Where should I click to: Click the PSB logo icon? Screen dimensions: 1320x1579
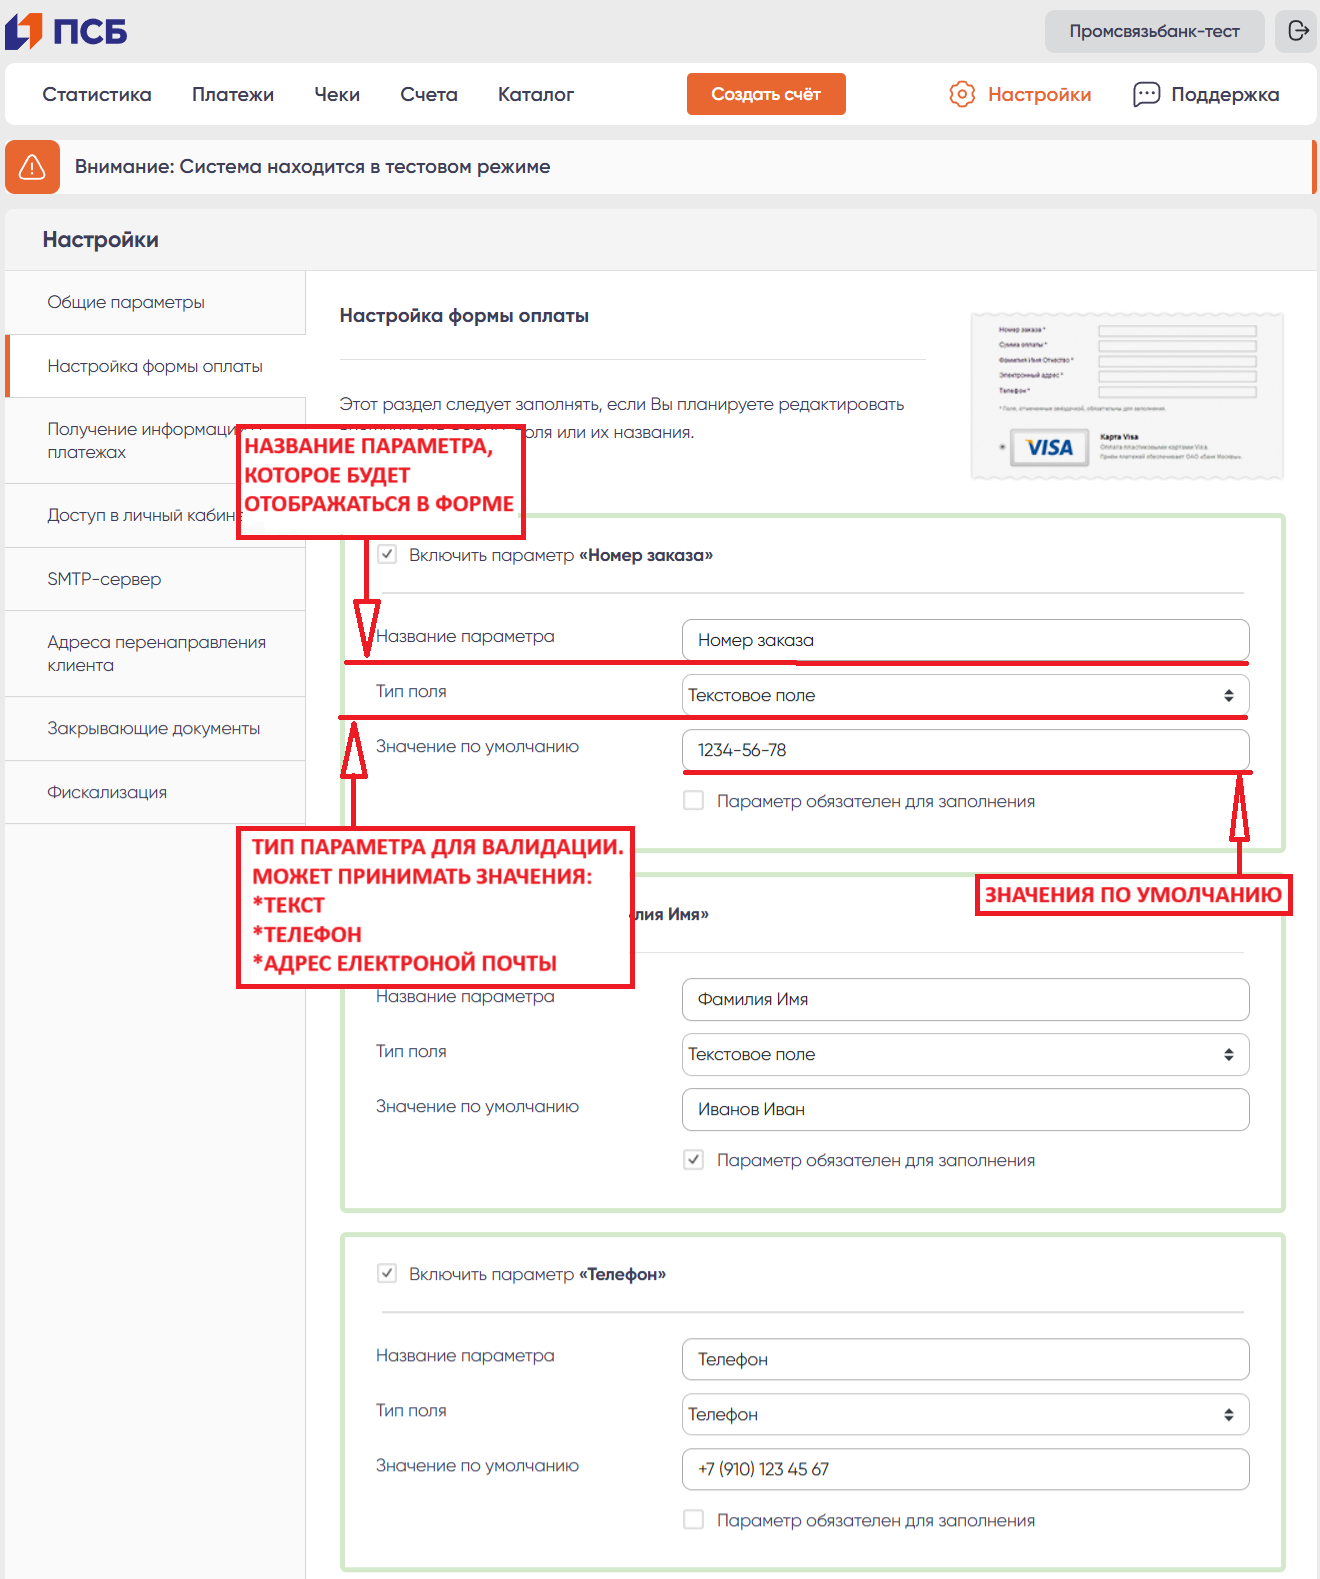tap(24, 31)
